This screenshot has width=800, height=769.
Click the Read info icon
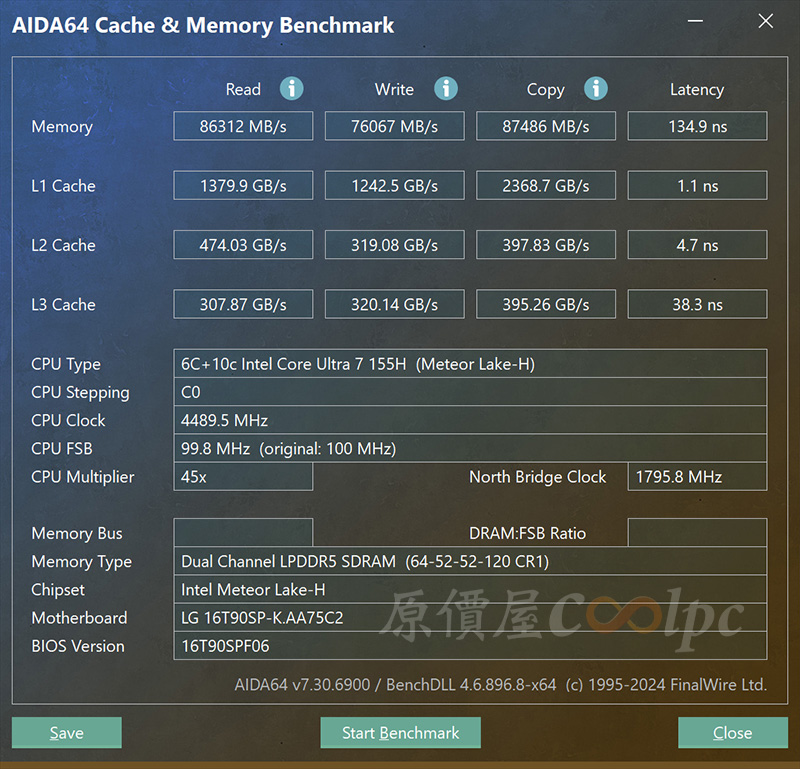coord(291,89)
